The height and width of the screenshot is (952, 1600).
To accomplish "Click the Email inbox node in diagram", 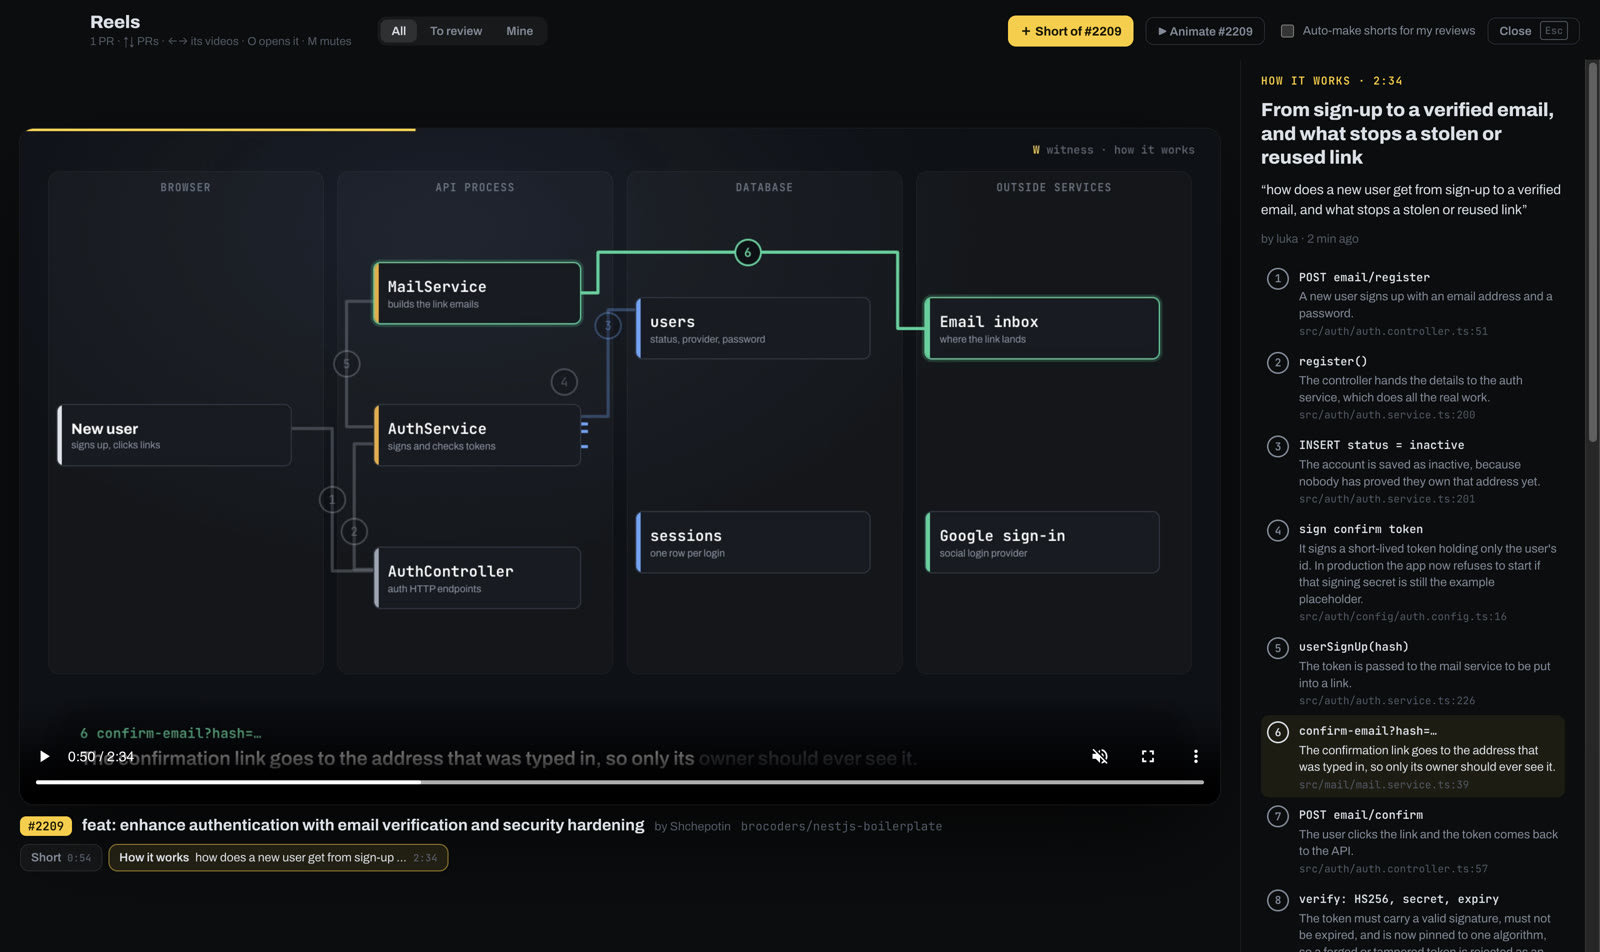I will [1042, 329].
